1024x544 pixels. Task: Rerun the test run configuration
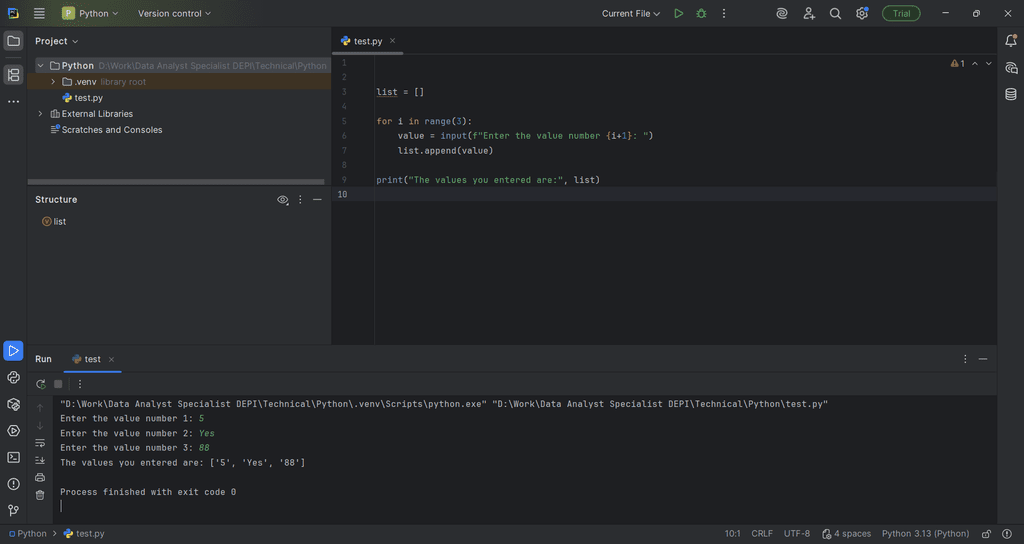40,384
